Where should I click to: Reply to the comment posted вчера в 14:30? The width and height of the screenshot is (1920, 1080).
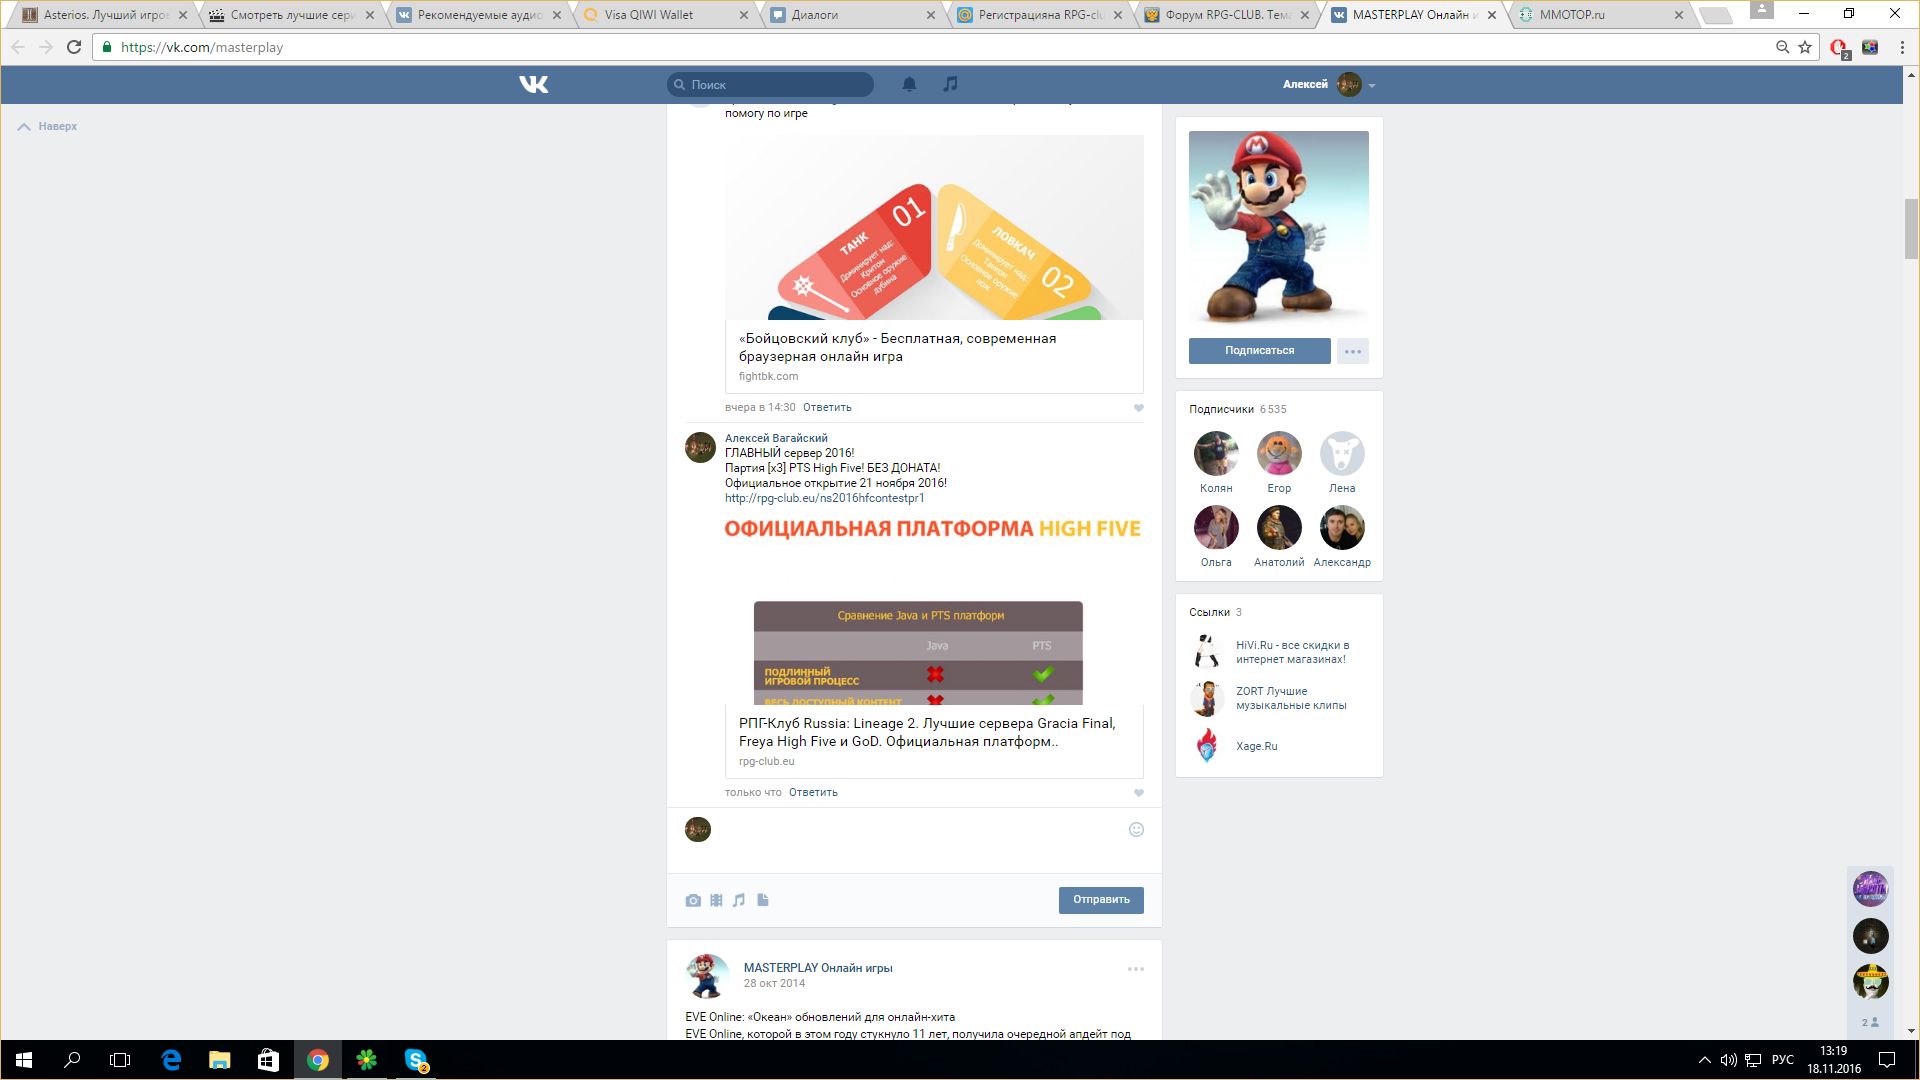pos(827,407)
